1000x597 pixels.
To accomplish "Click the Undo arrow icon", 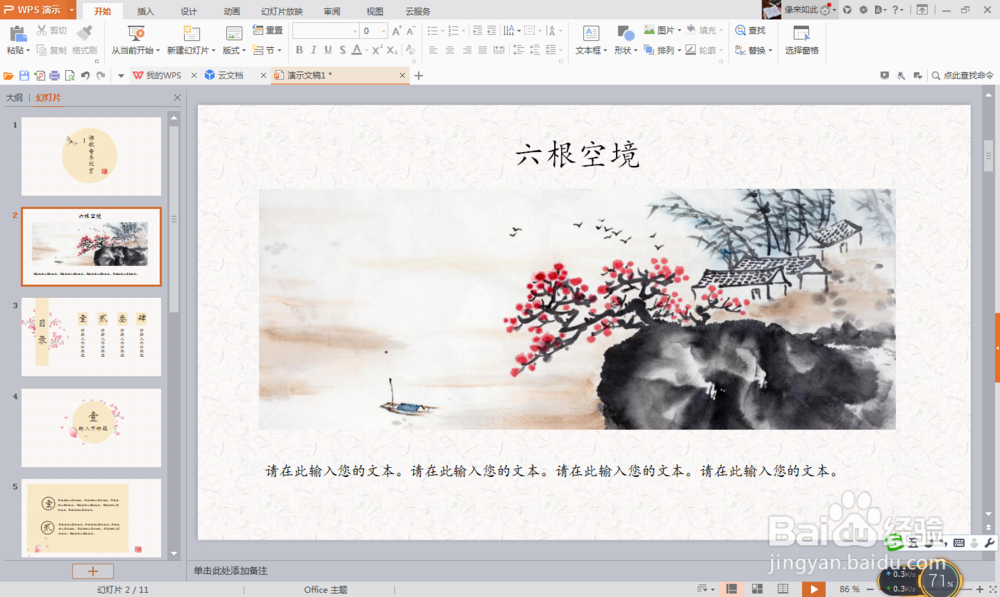I will point(85,75).
